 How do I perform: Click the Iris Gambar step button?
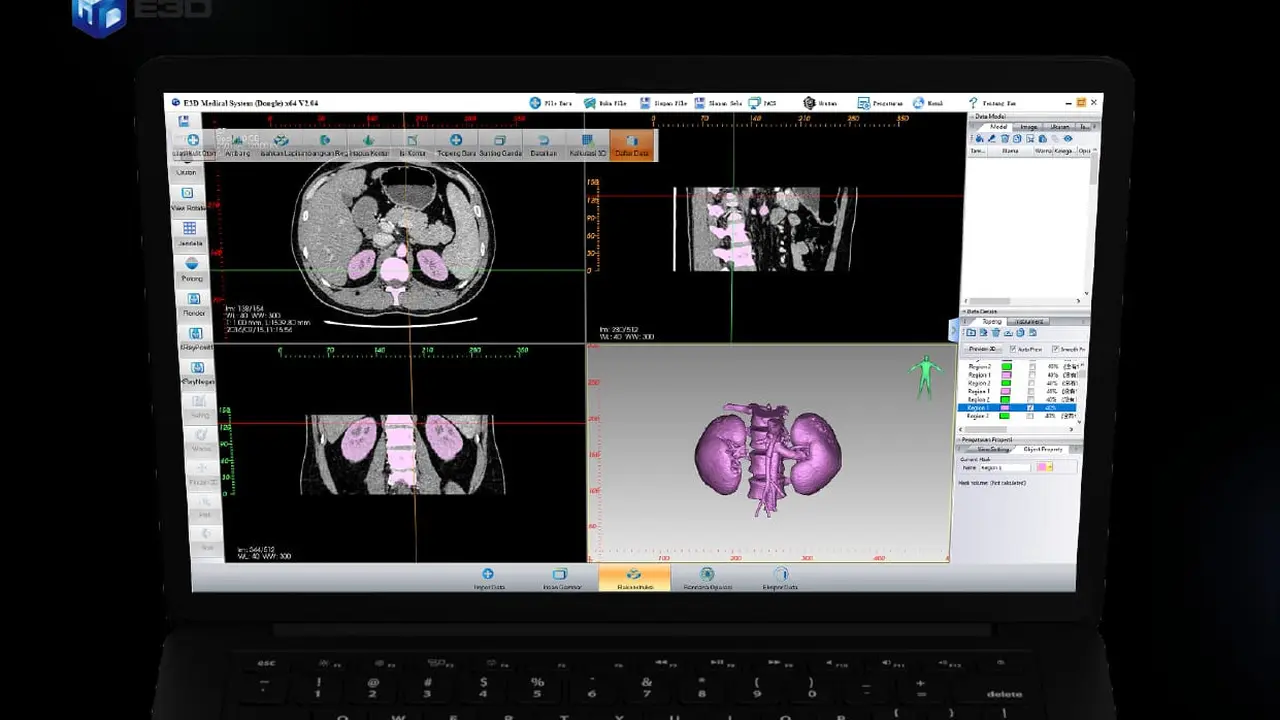(561, 579)
